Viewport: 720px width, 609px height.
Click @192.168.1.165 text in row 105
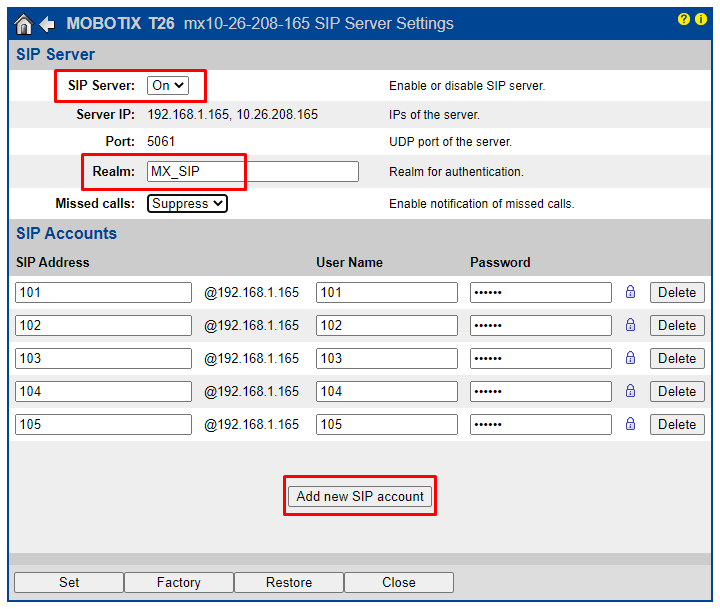click(252, 425)
